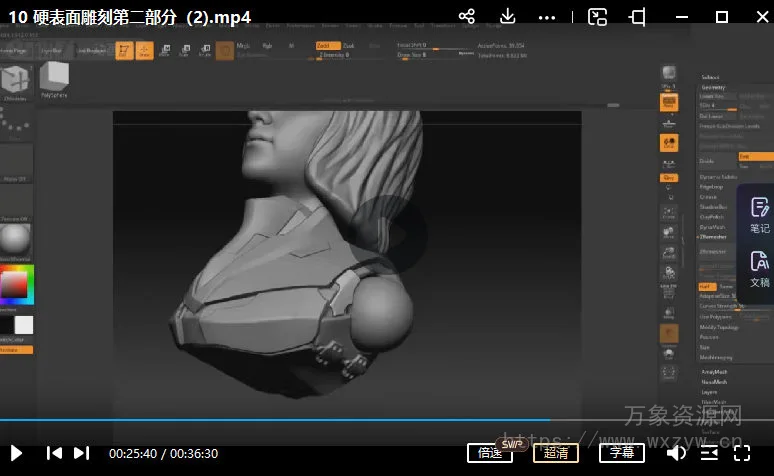Click the ZBrush material sphere thumbnail
Screen dimensions: 774x476
pos(16,239)
